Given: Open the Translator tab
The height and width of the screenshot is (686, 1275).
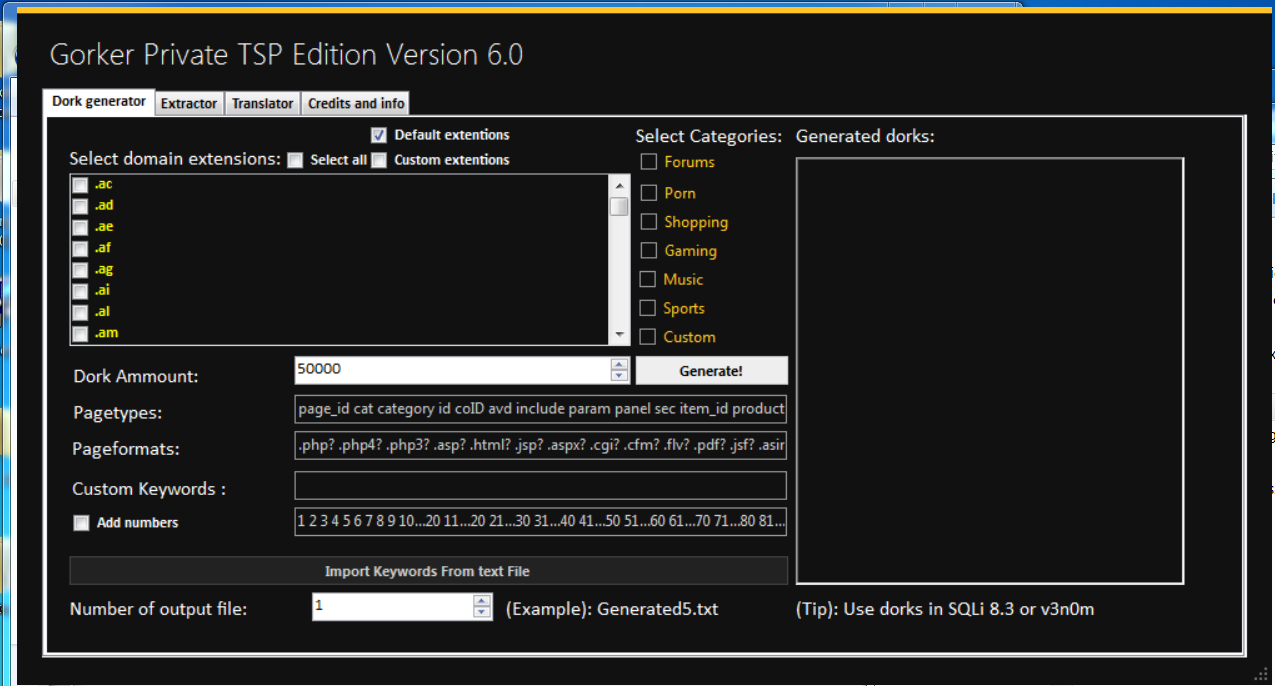Looking at the screenshot, I should coord(262,103).
